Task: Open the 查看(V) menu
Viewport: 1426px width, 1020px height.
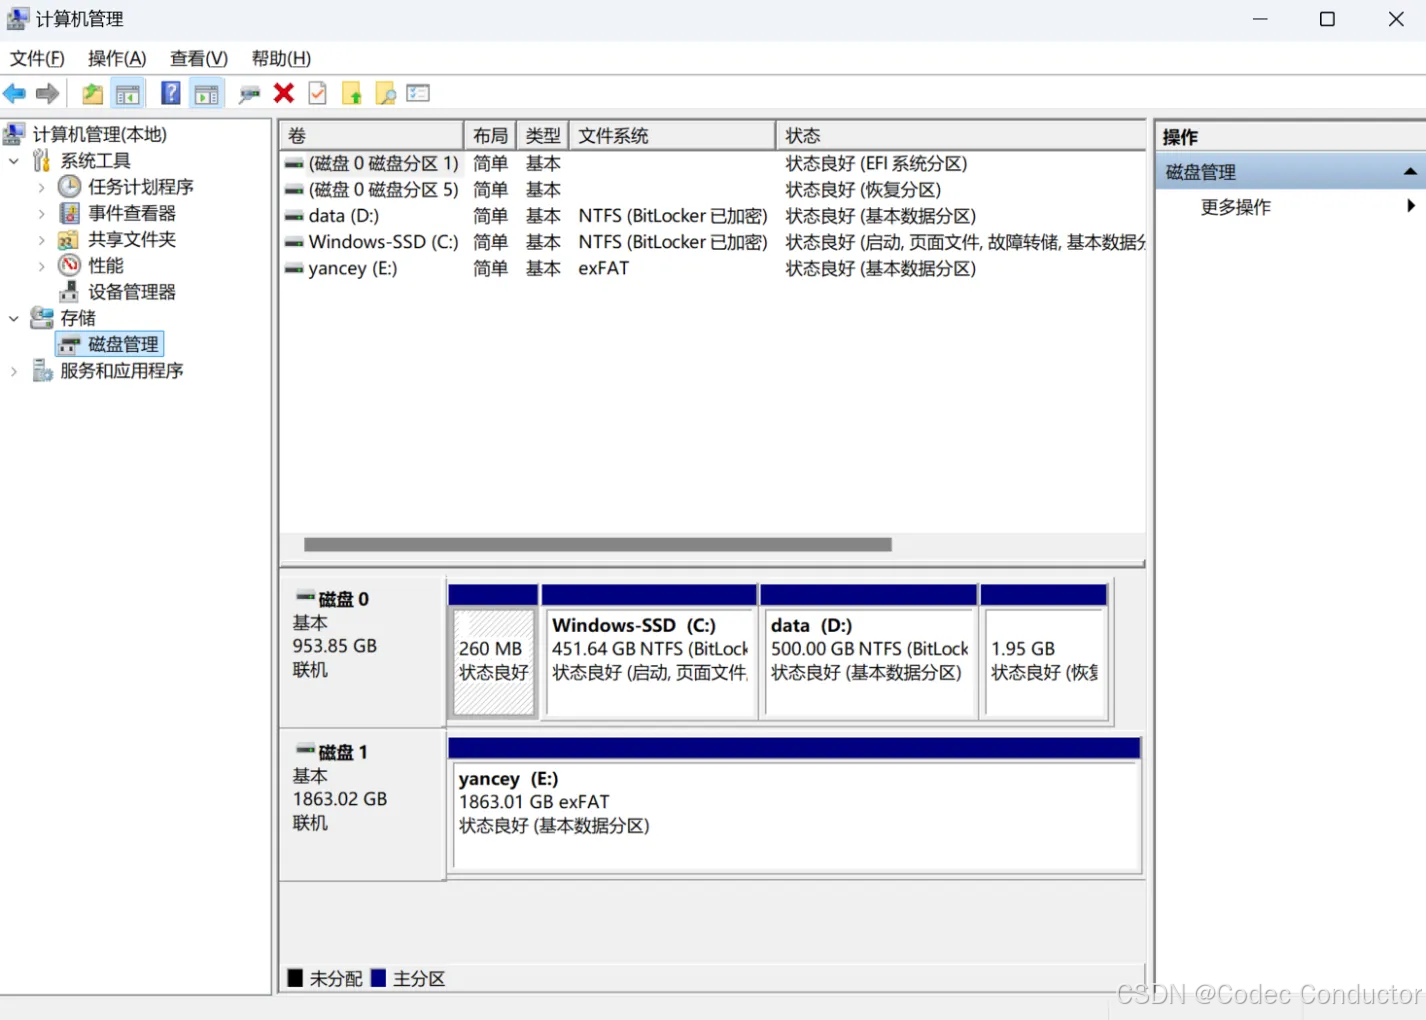Action: point(199,59)
